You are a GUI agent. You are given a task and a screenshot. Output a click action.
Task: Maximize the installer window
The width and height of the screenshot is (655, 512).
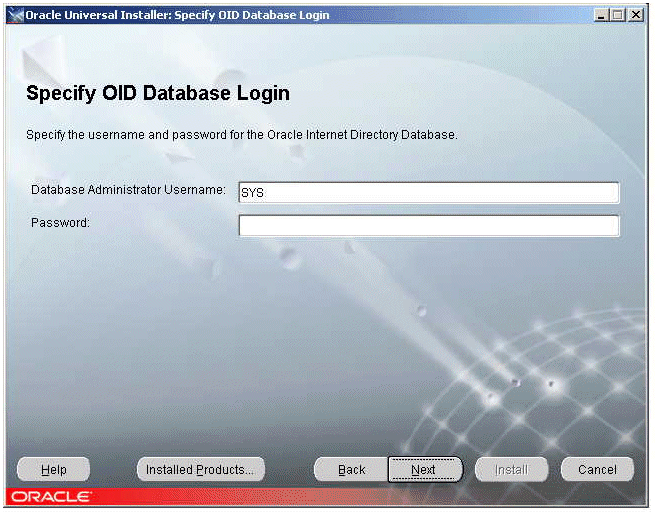click(x=617, y=15)
